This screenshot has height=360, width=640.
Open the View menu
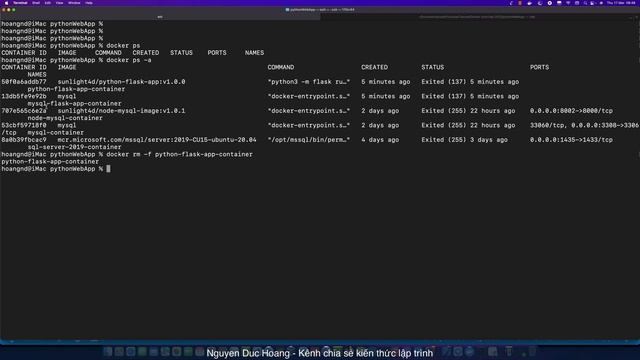tap(59, 3)
